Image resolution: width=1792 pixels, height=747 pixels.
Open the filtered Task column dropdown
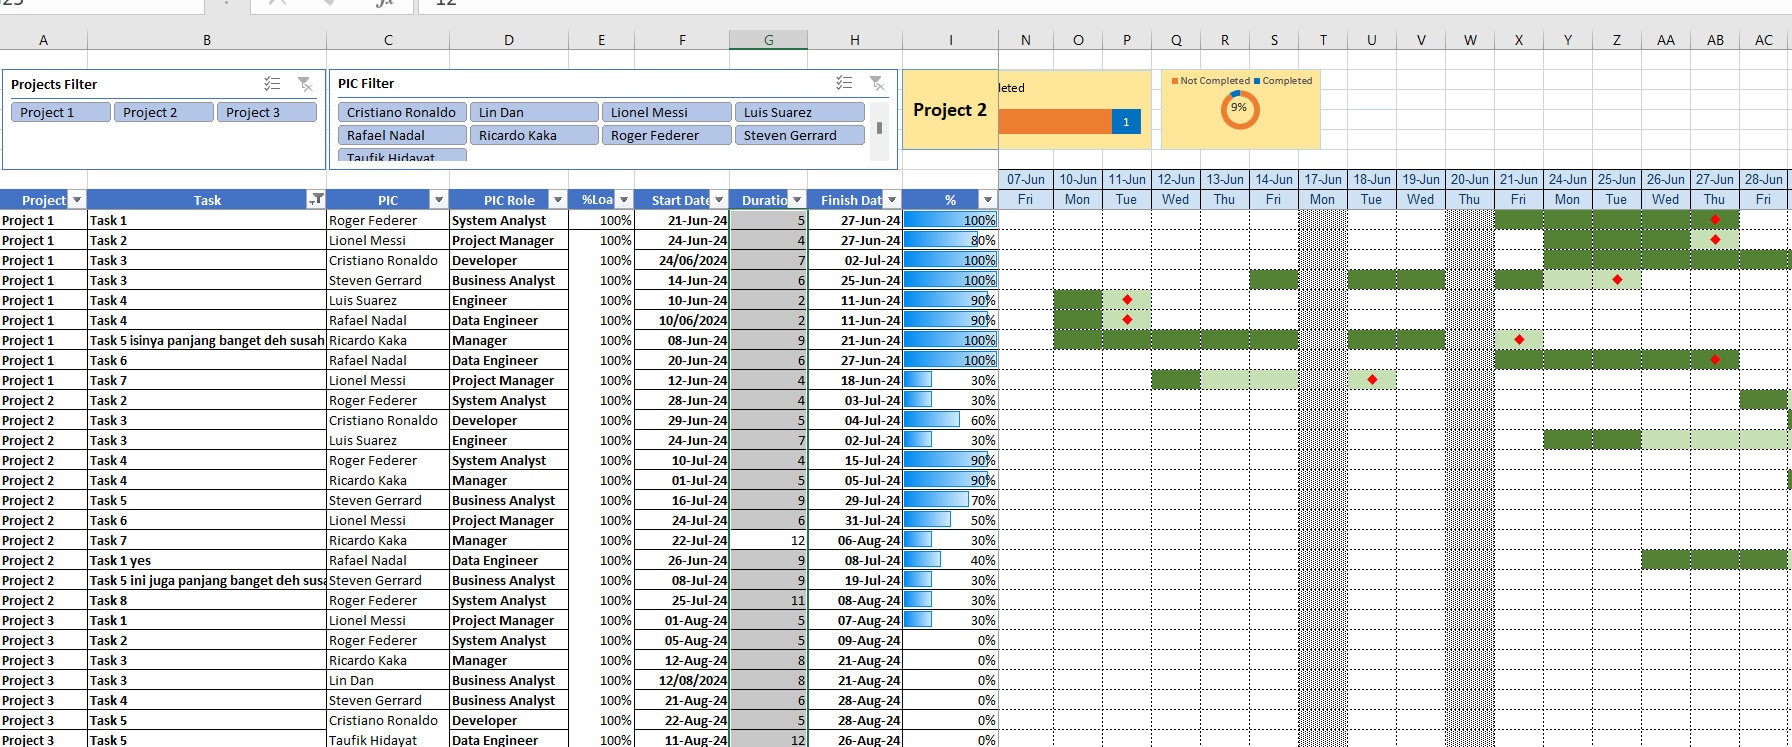pyautogui.click(x=316, y=200)
